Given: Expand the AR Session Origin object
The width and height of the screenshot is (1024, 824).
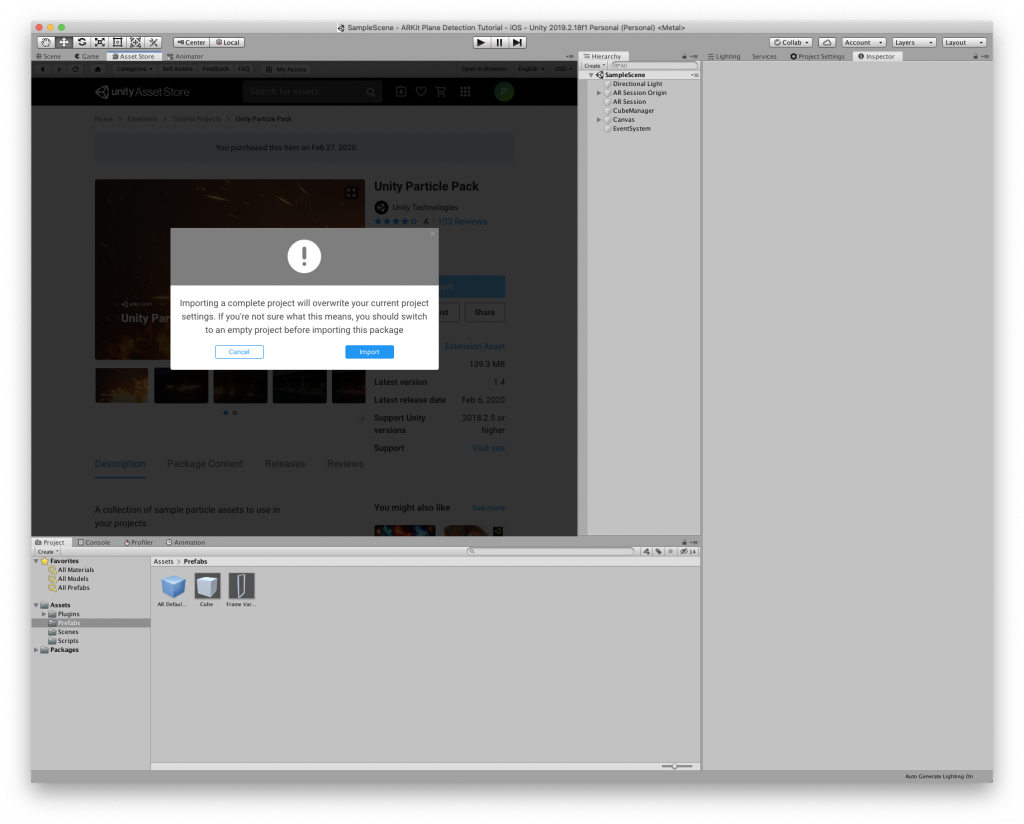Looking at the screenshot, I should tap(599, 93).
